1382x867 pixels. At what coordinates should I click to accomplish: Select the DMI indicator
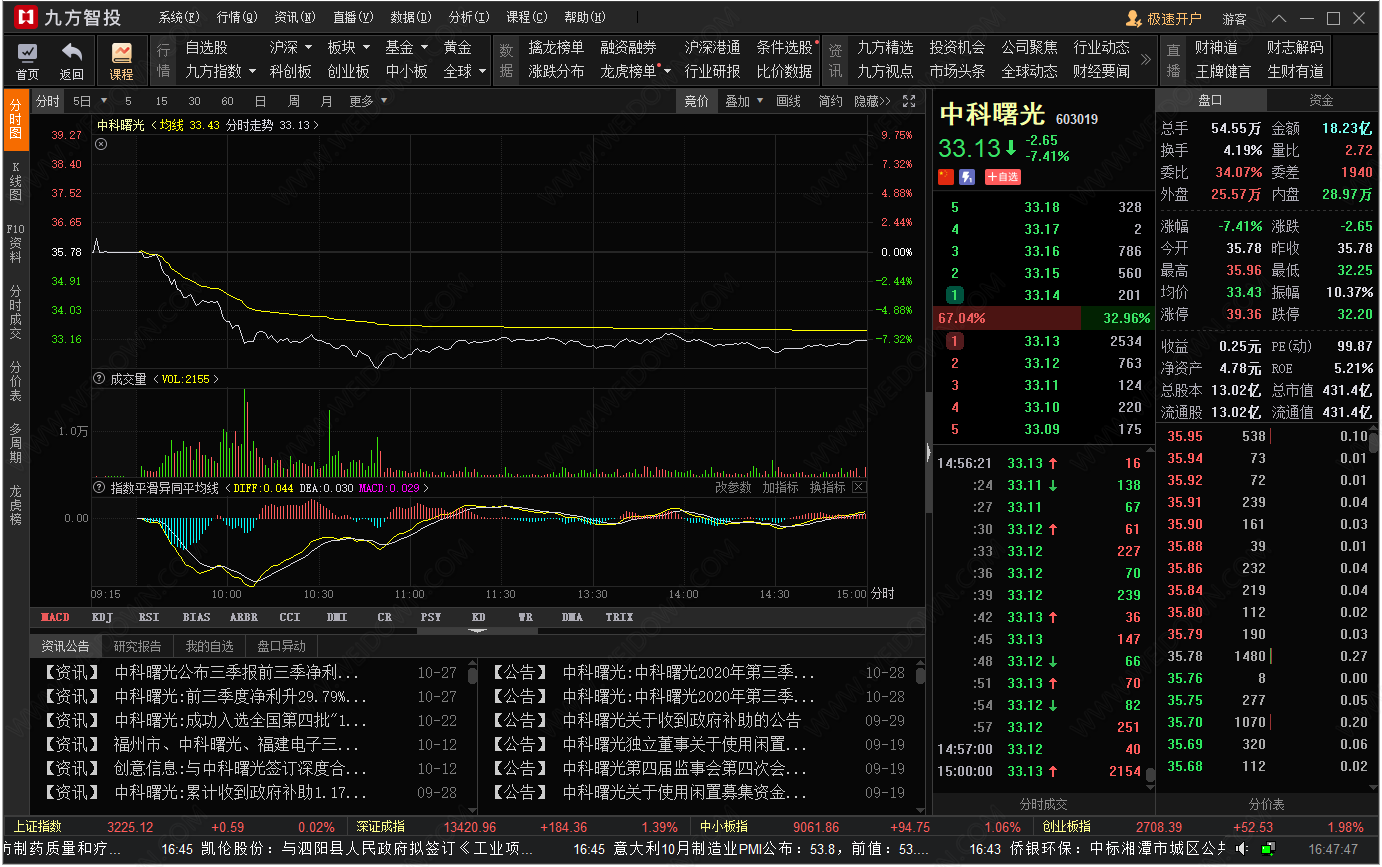[x=337, y=617]
